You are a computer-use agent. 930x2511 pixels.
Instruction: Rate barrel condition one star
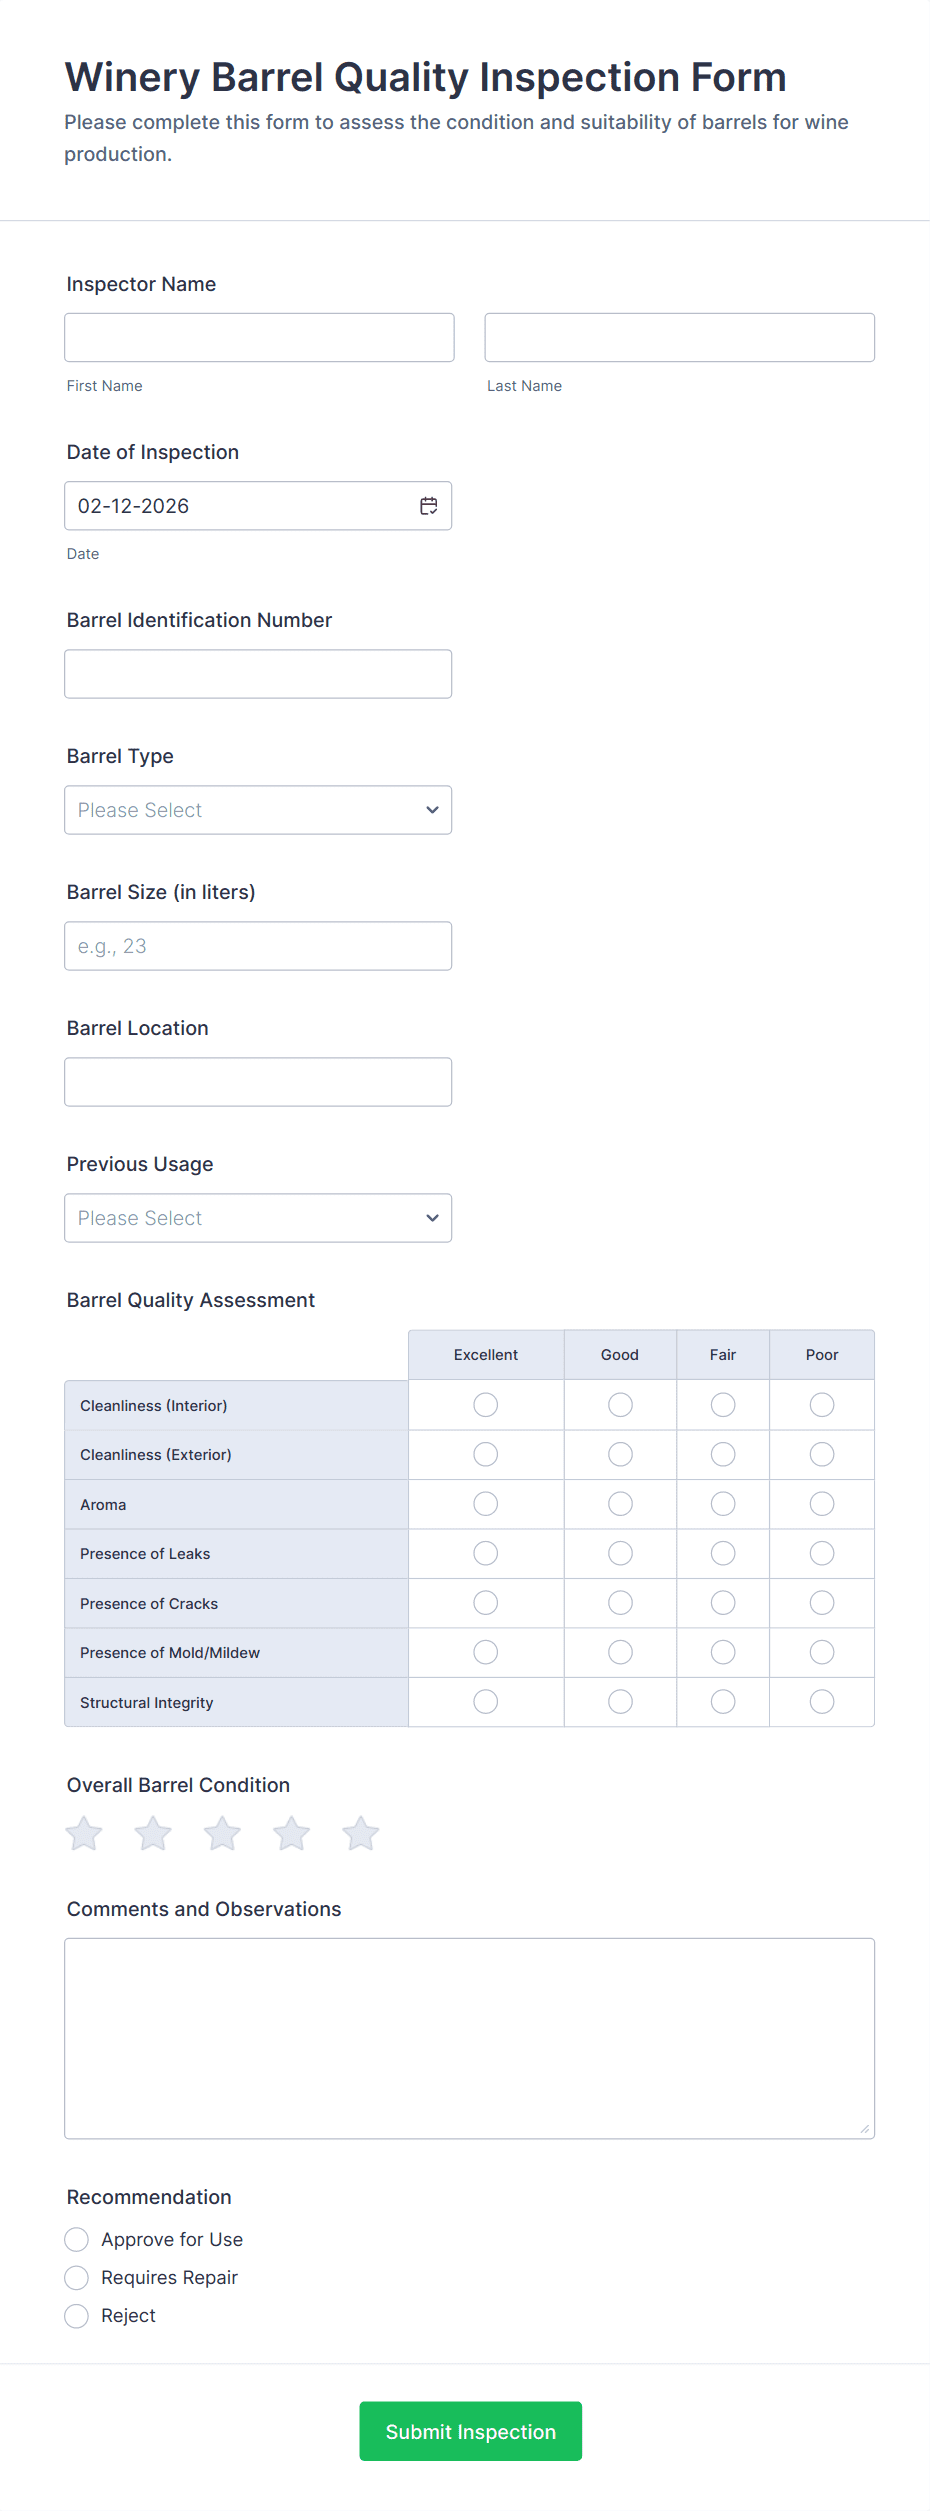pyautogui.click(x=84, y=1833)
